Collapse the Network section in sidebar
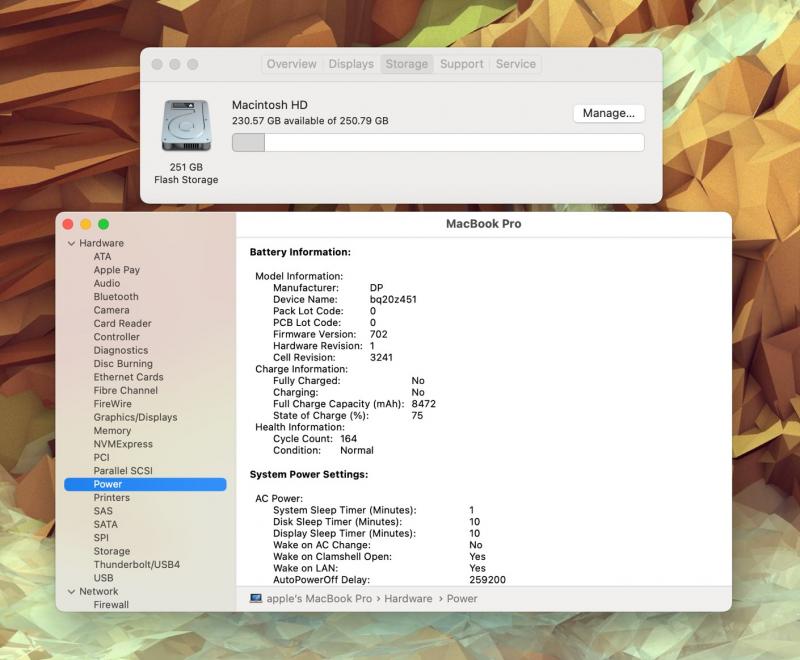 (71, 592)
